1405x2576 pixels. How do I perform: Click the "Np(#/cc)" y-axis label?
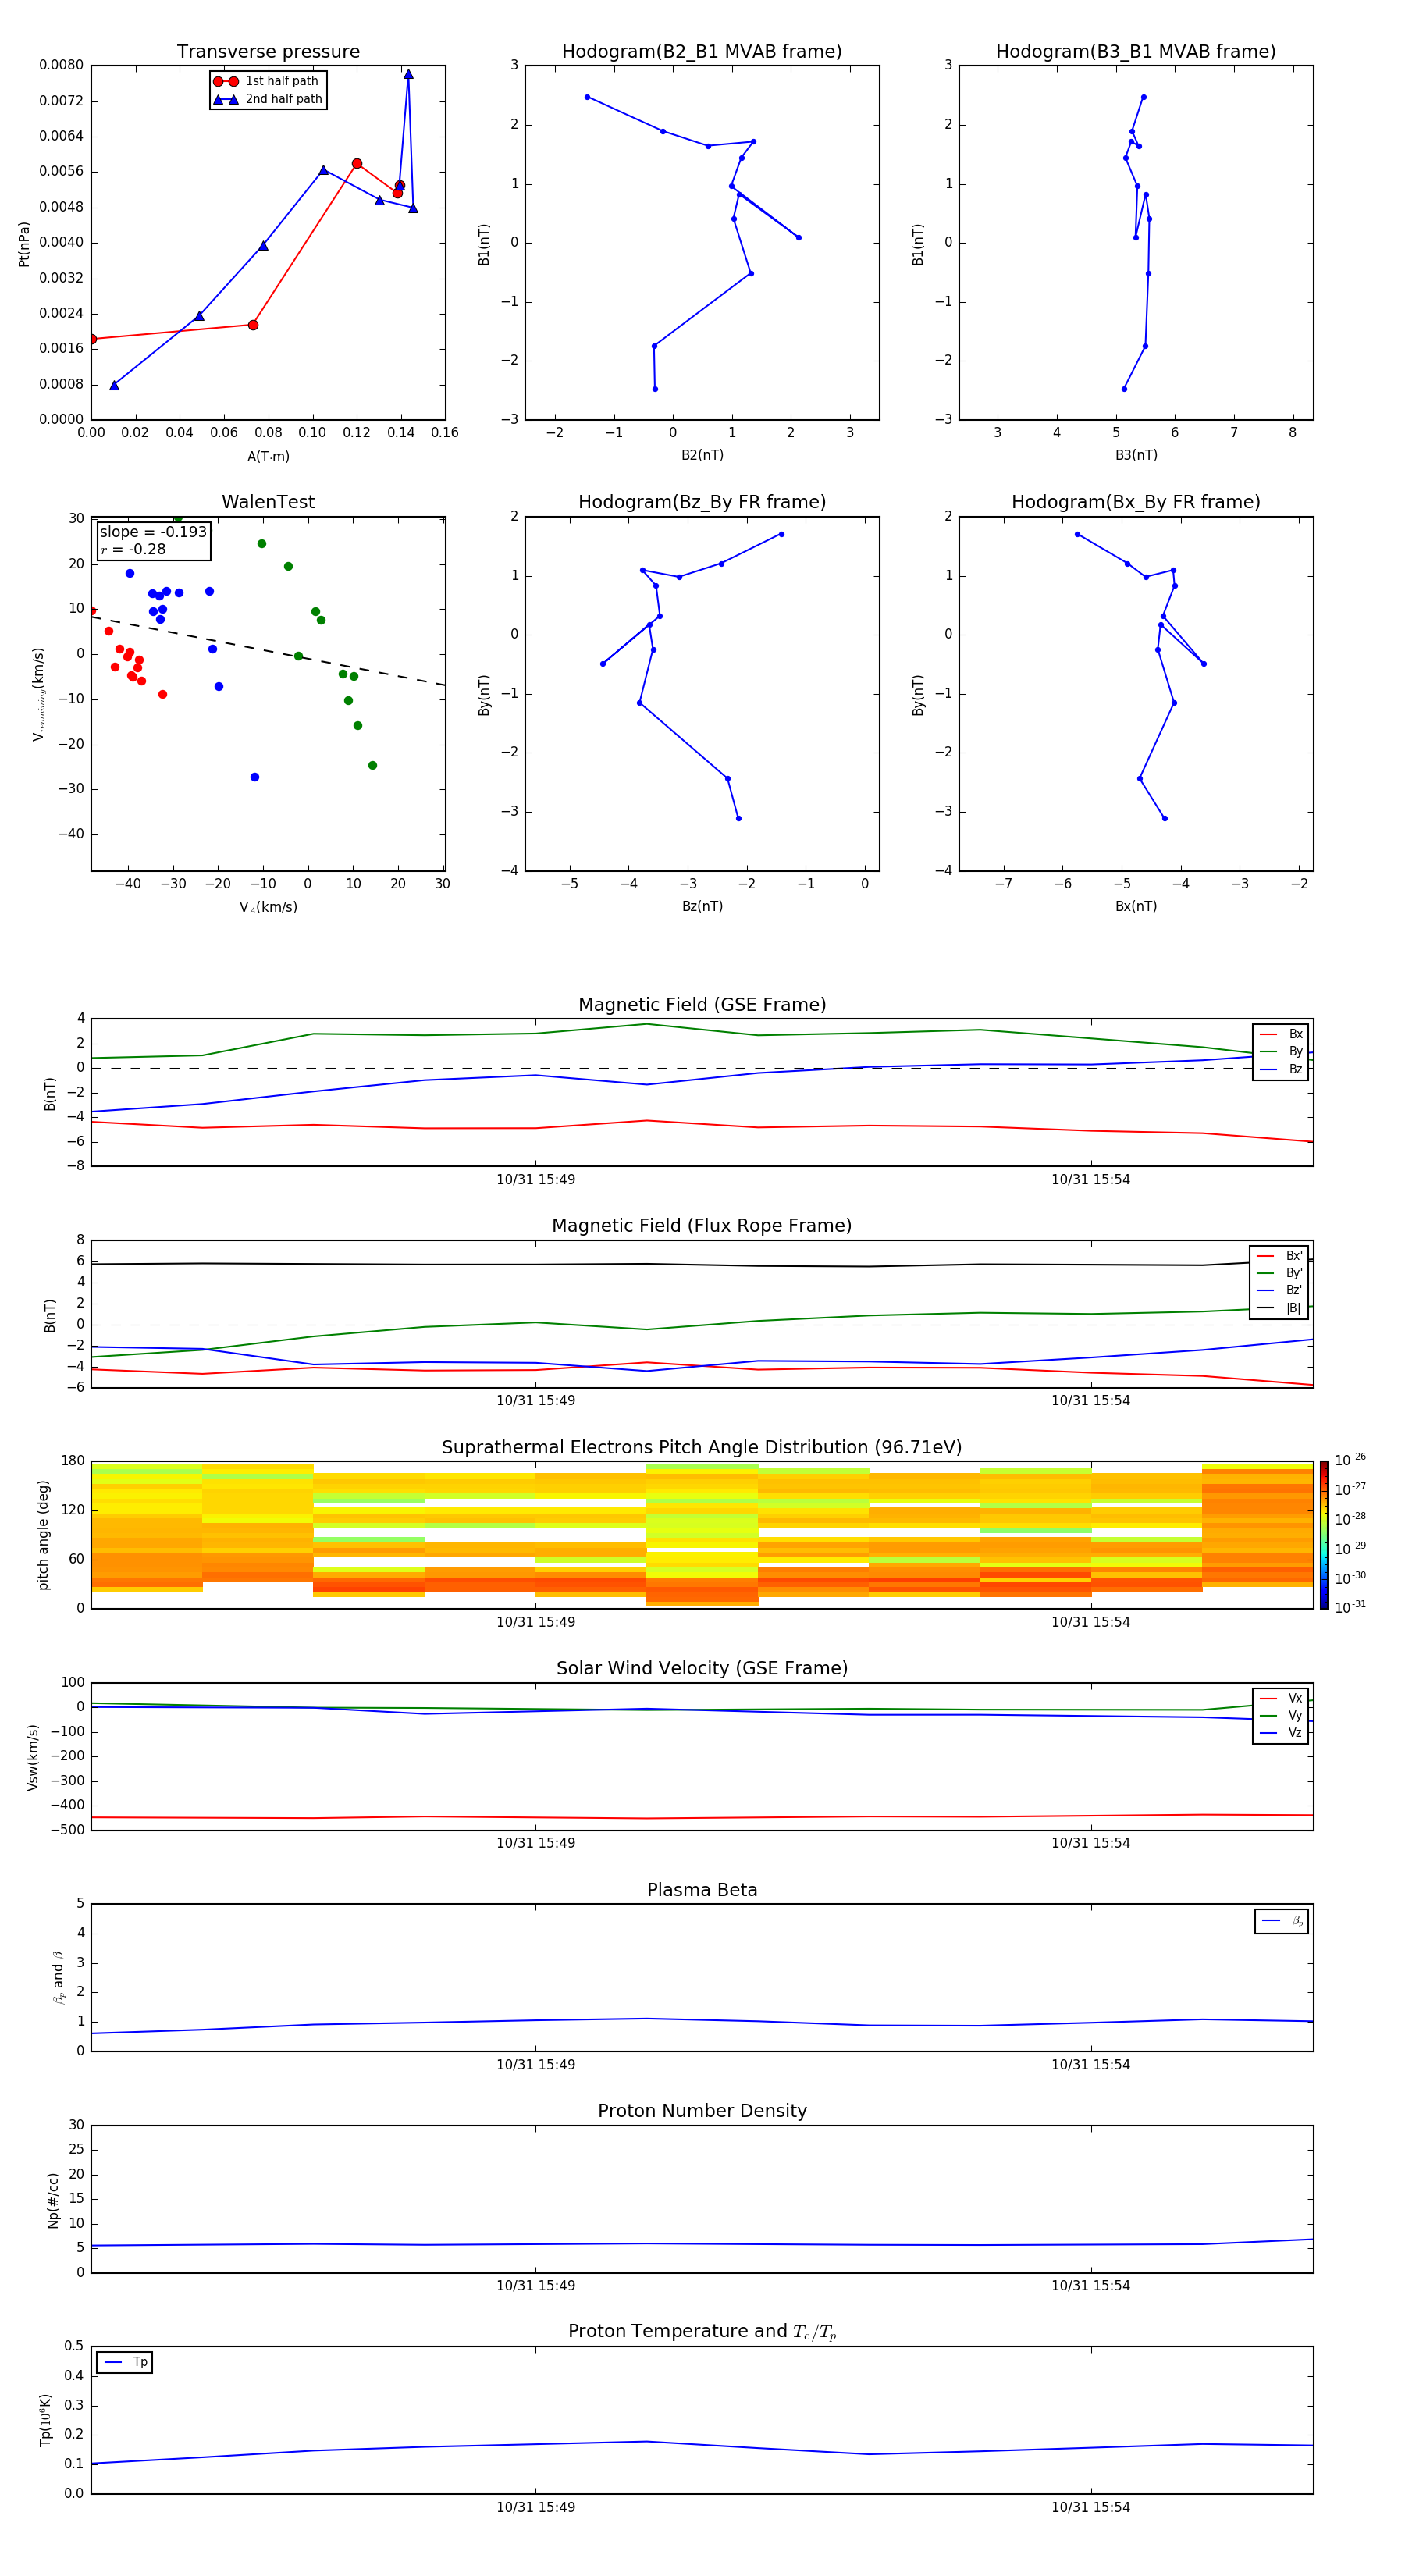point(53,2200)
